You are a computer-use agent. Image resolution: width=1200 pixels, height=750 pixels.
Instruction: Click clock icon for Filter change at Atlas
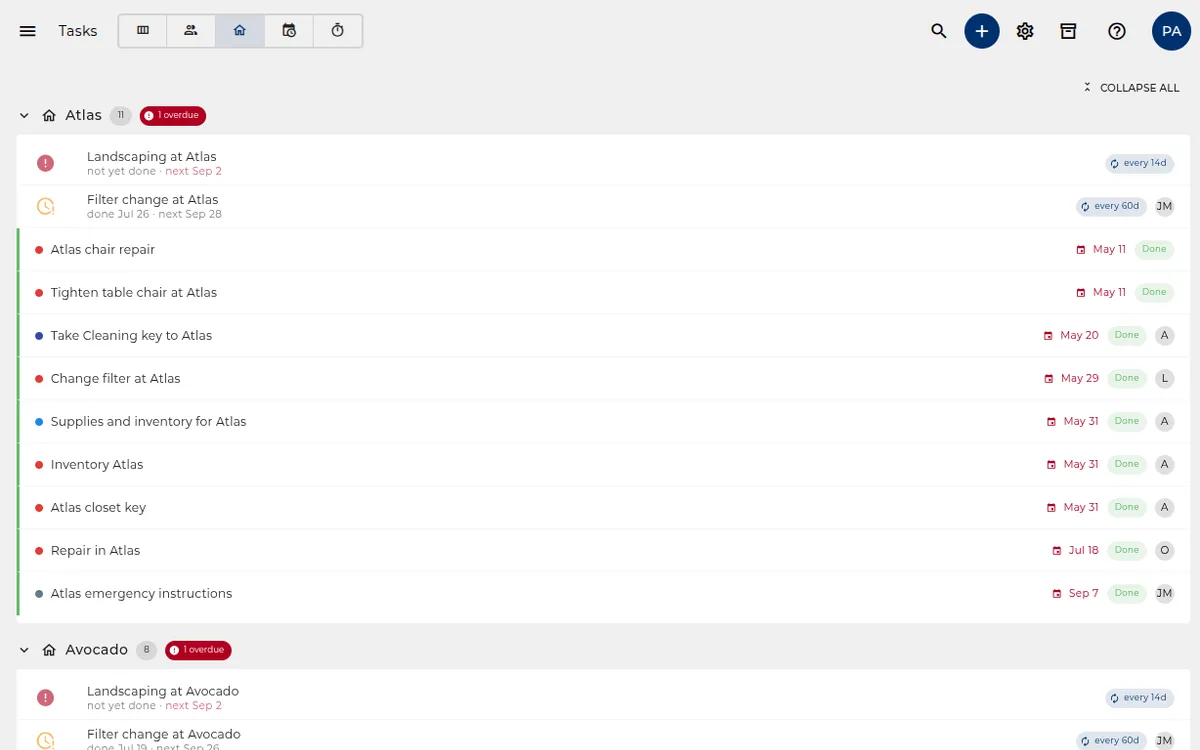[45, 206]
